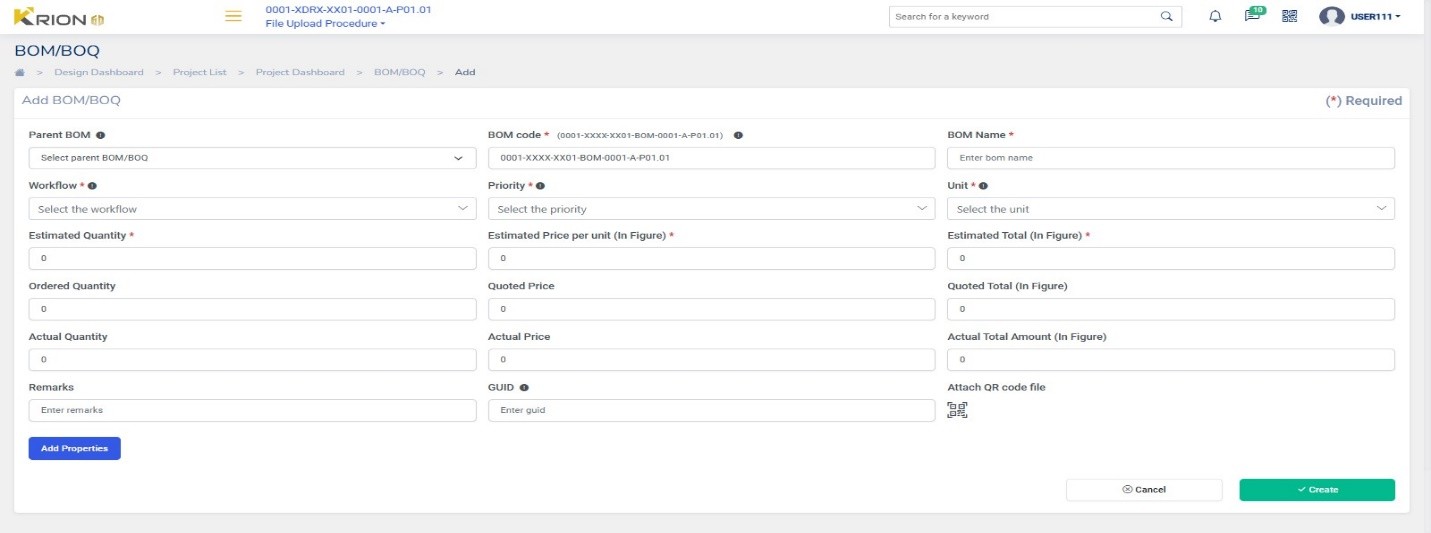Viewport: 1431px width, 533px height.
Task: Click the Parent BOM info icon
Action: 101,135
